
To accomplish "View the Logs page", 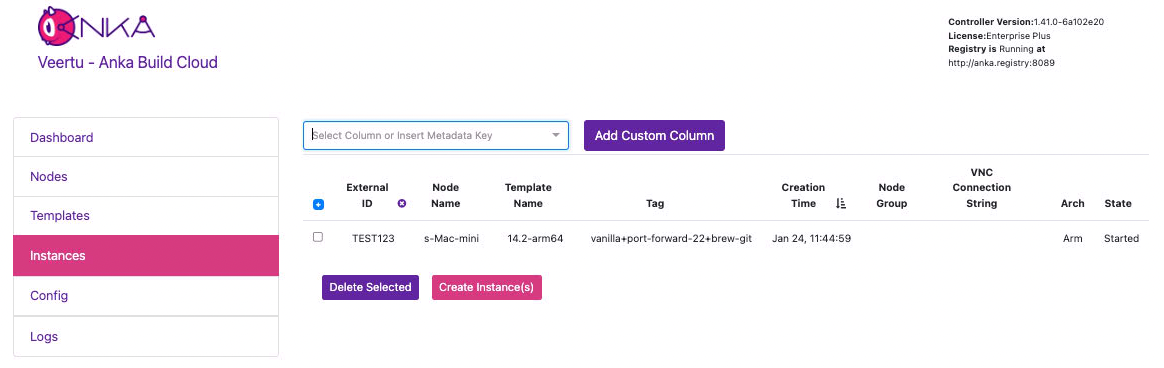I will 146,337.
